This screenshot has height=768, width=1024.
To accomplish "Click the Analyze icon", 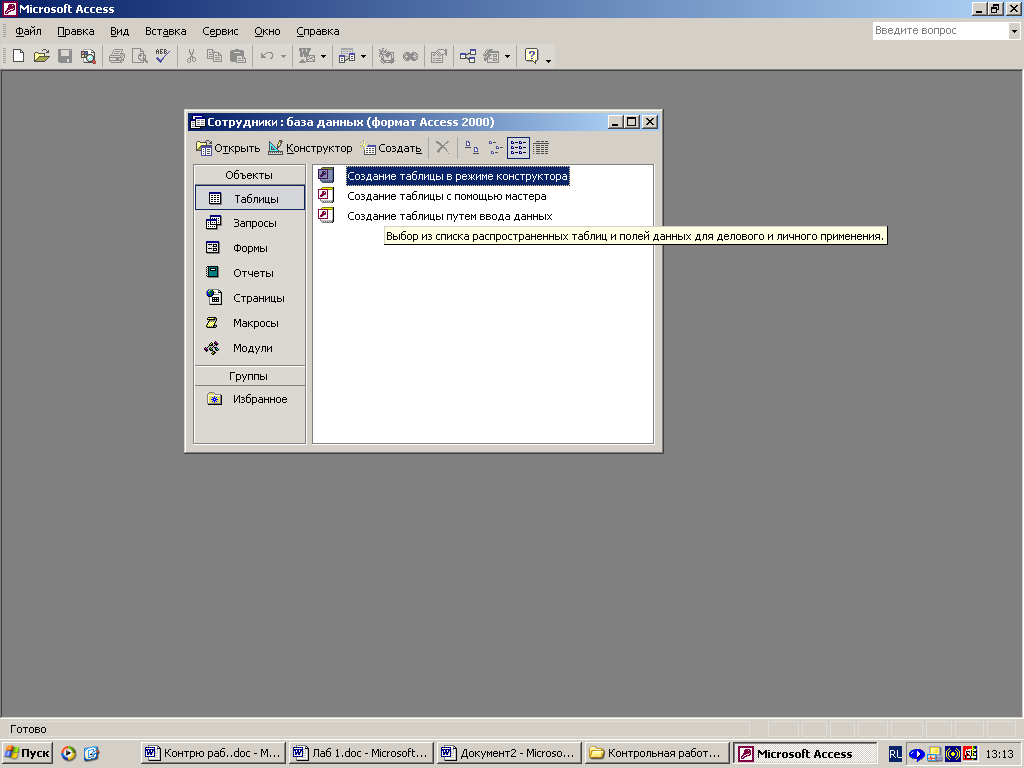I will 347,56.
